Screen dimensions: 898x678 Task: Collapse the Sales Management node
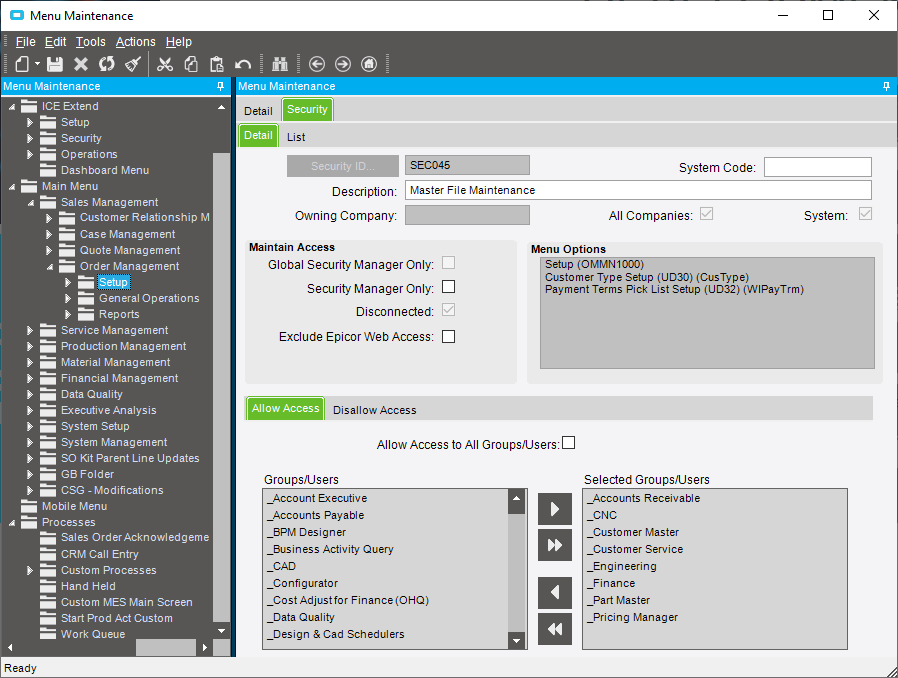coord(30,203)
